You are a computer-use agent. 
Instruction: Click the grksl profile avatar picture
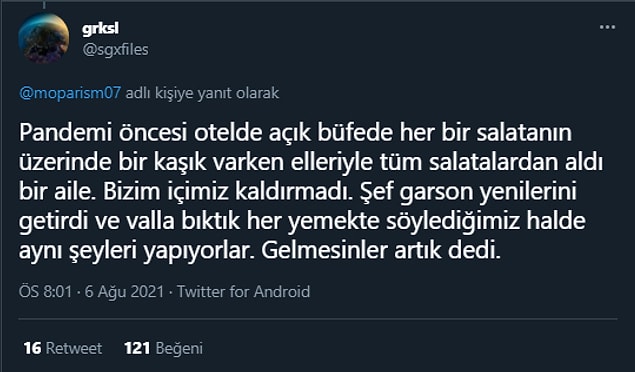click(44, 38)
